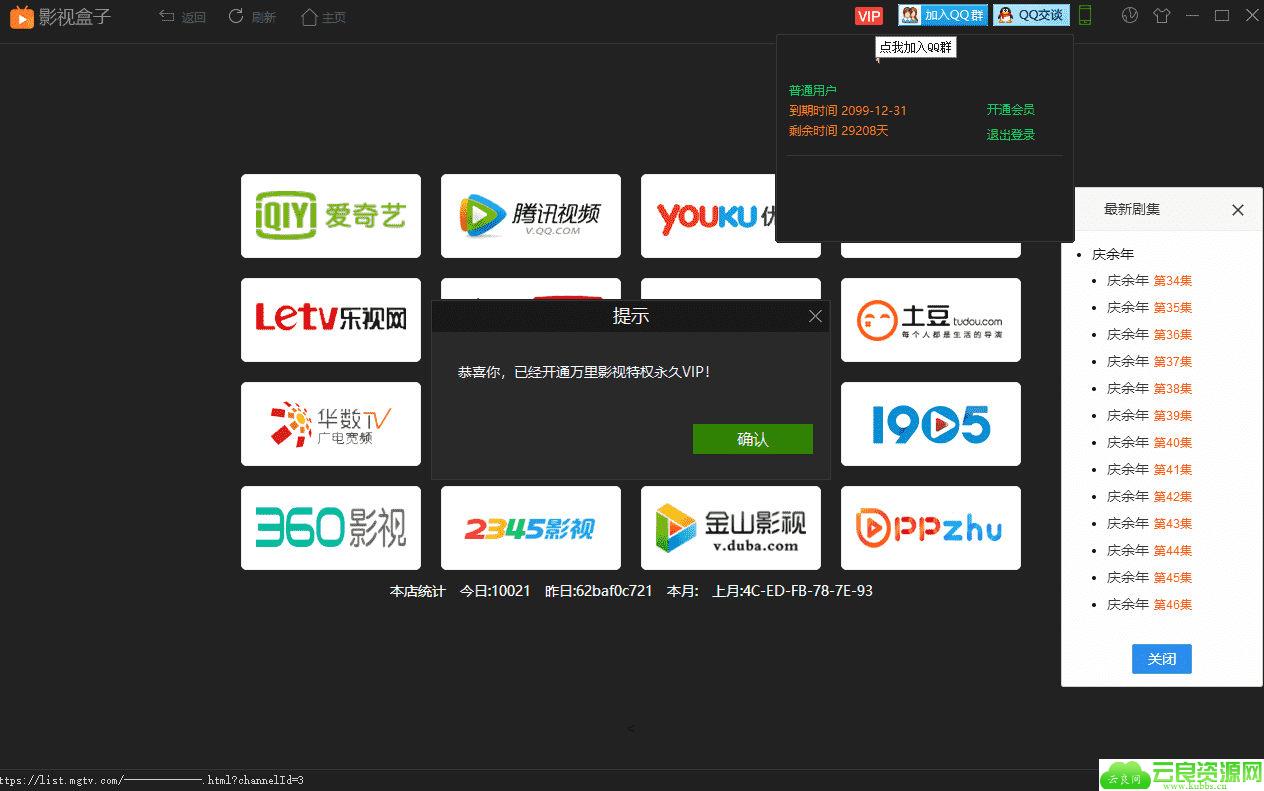The width and height of the screenshot is (1264, 791).
Task: Open 庆余年 第39集 episode link
Action: [x=1149, y=416]
